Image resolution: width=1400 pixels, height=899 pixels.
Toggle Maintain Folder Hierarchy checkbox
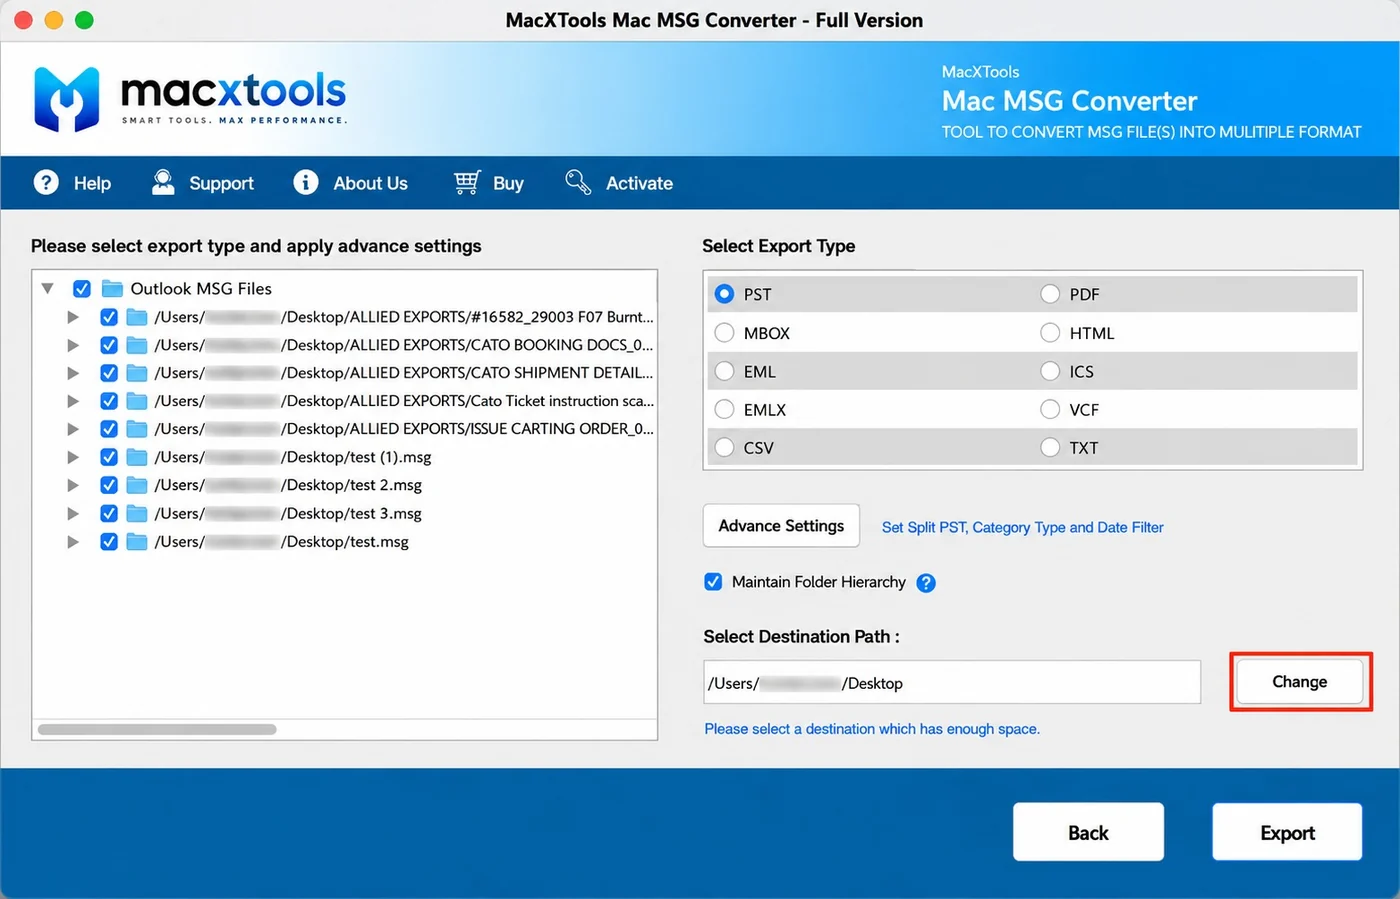pos(713,582)
